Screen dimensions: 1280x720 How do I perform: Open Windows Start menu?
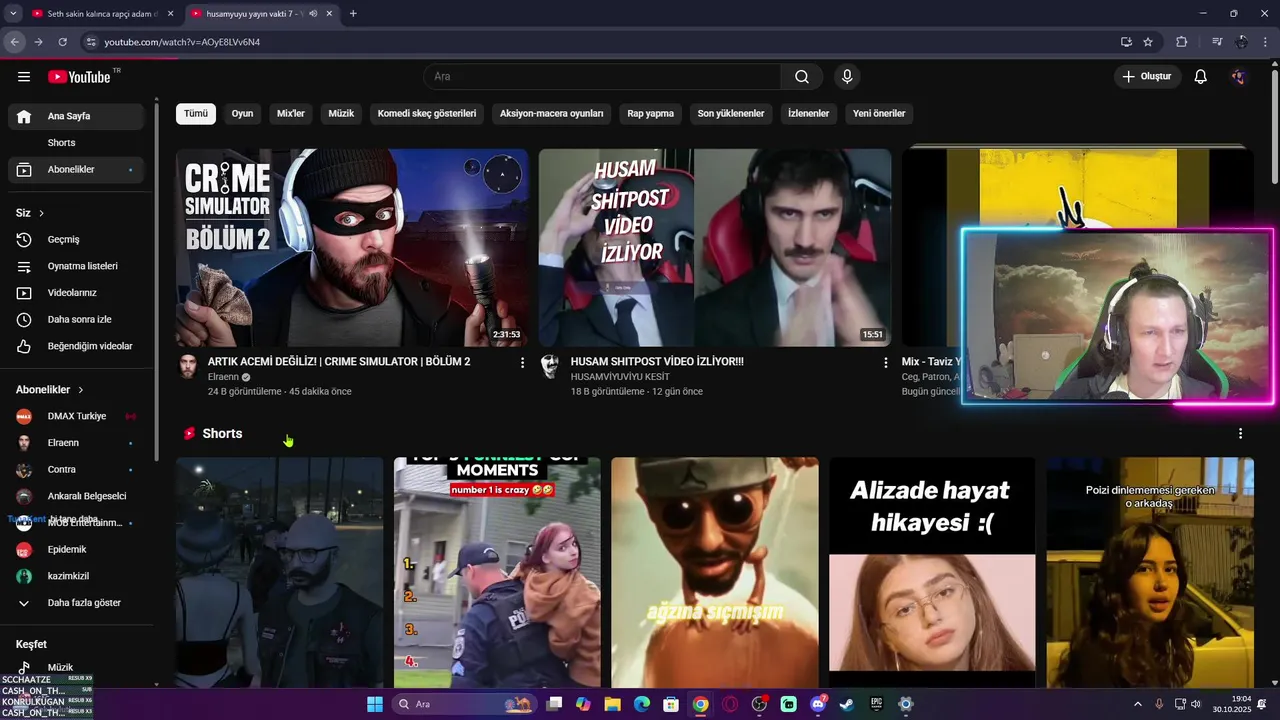coord(375,704)
